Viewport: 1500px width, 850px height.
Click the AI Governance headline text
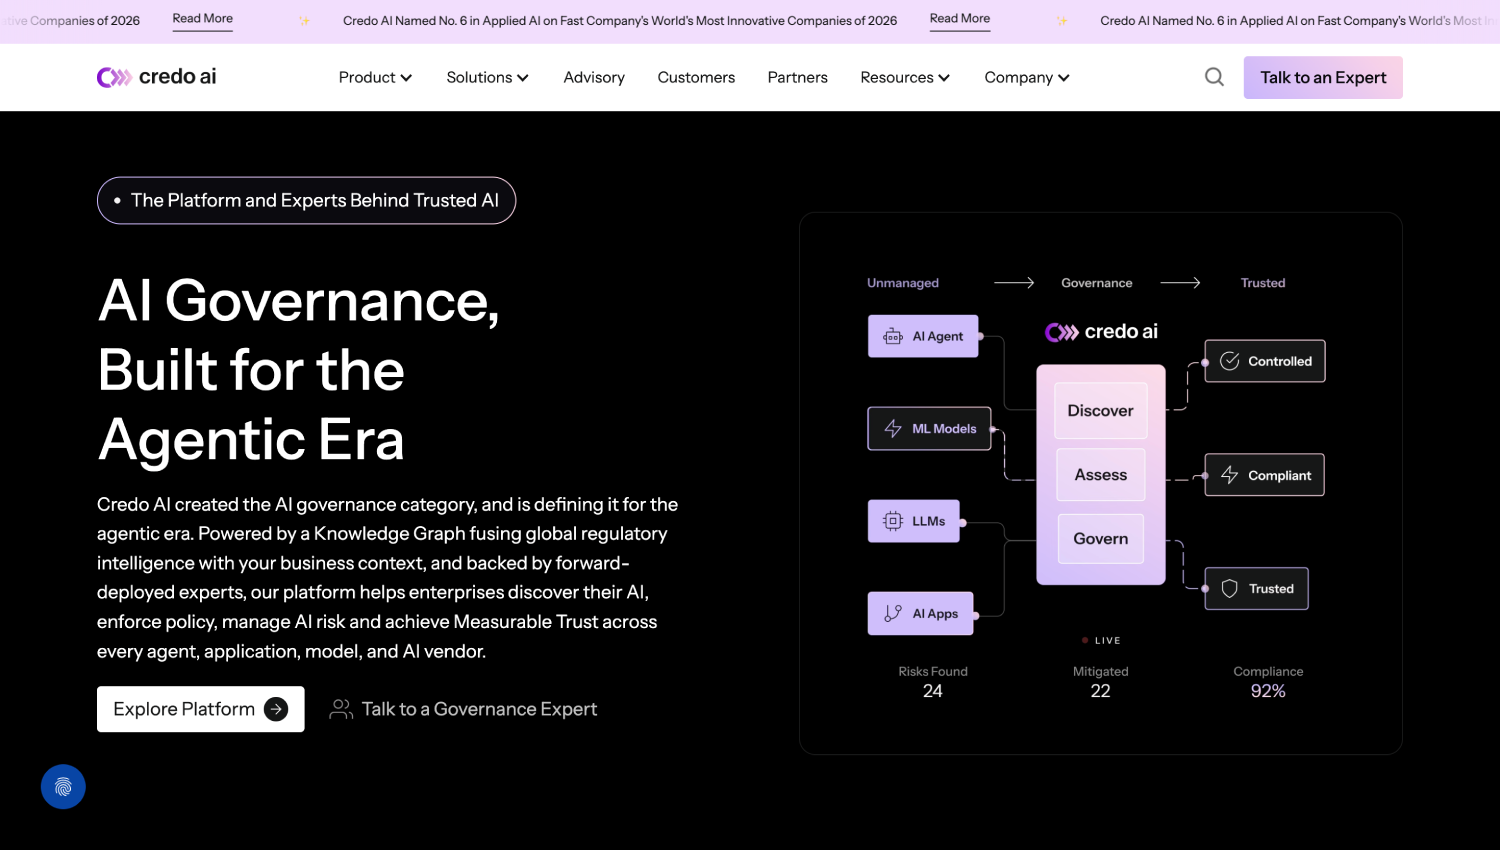tap(299, 370)
